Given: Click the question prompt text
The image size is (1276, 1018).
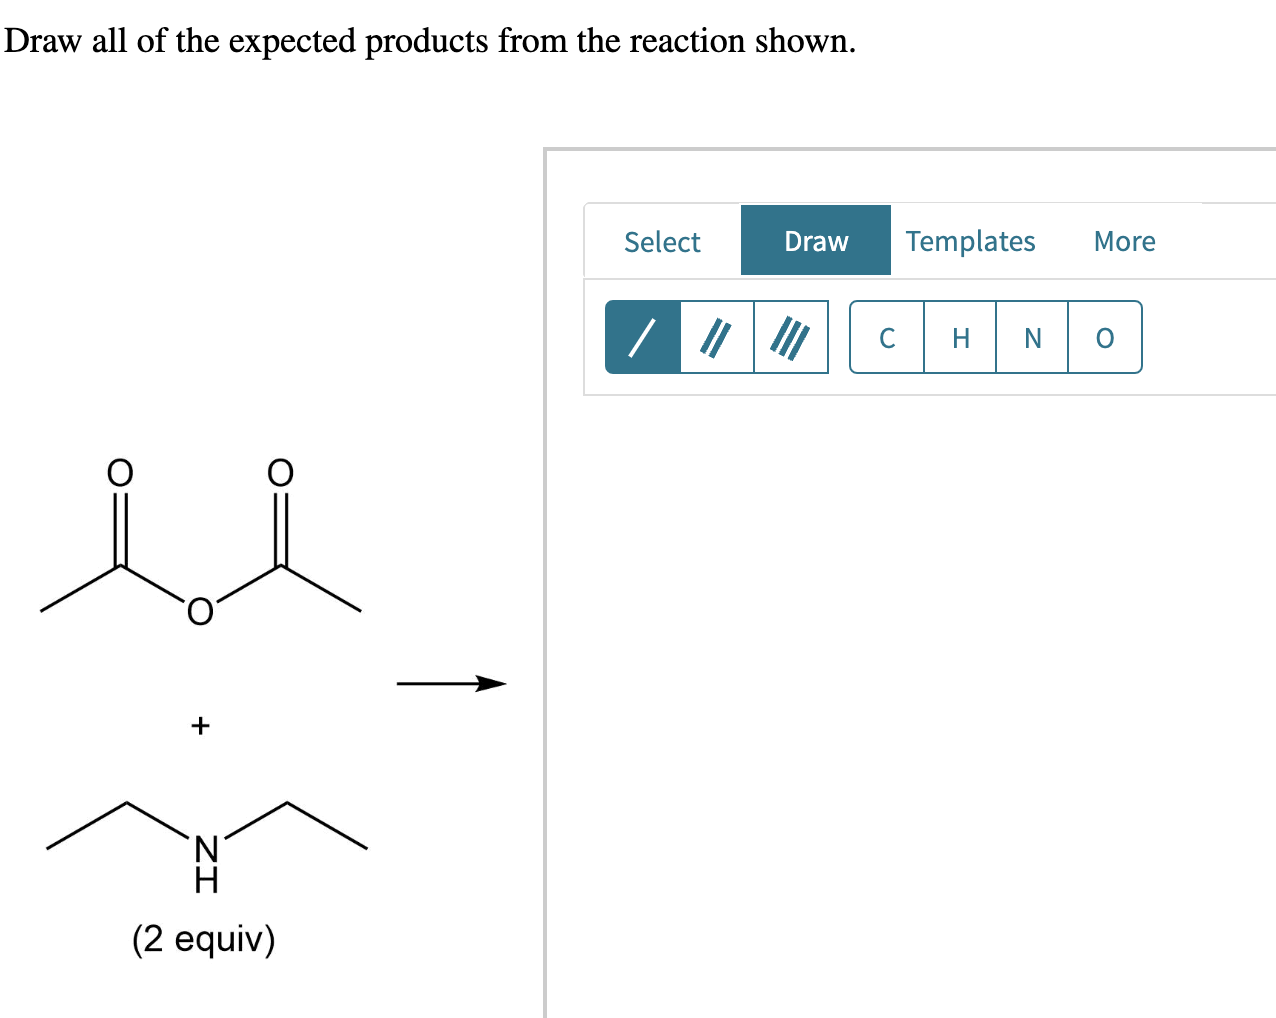Looking at the screenshot, I should point(430,41).
